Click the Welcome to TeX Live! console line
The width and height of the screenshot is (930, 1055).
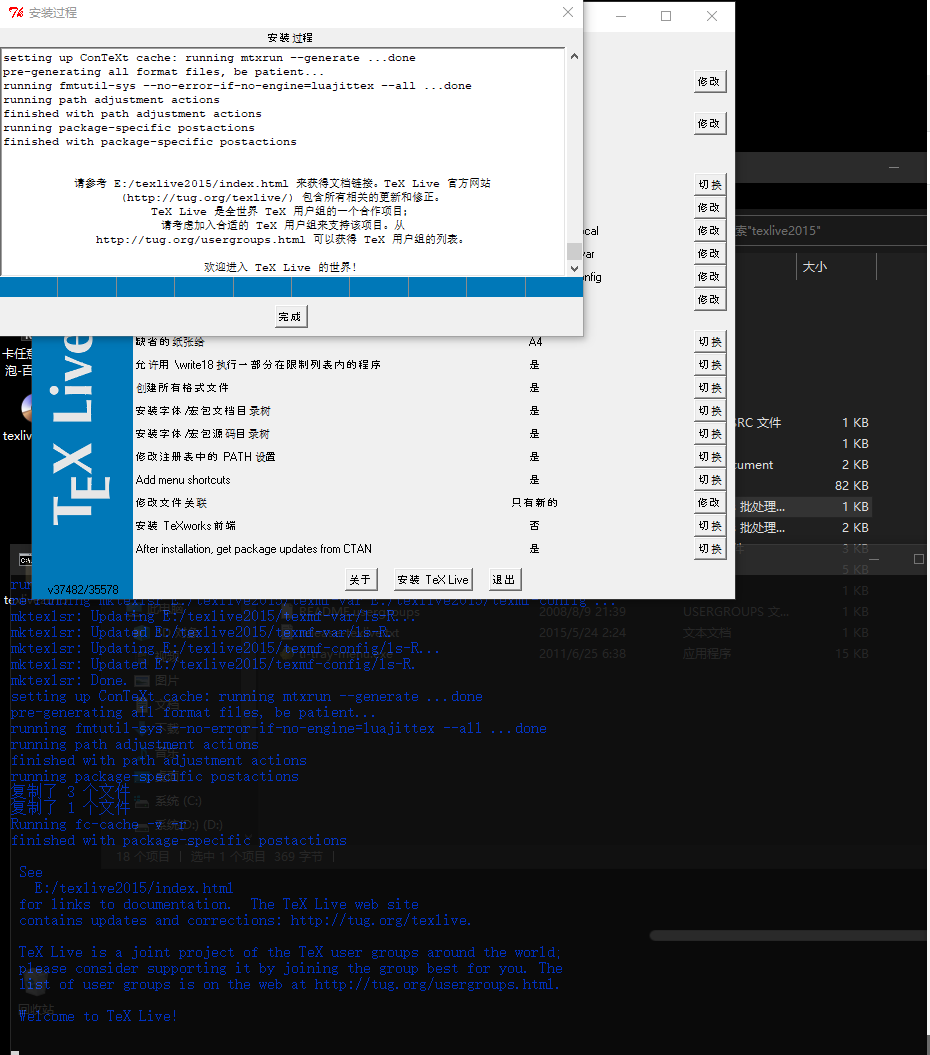click(x=98, y=1016)
